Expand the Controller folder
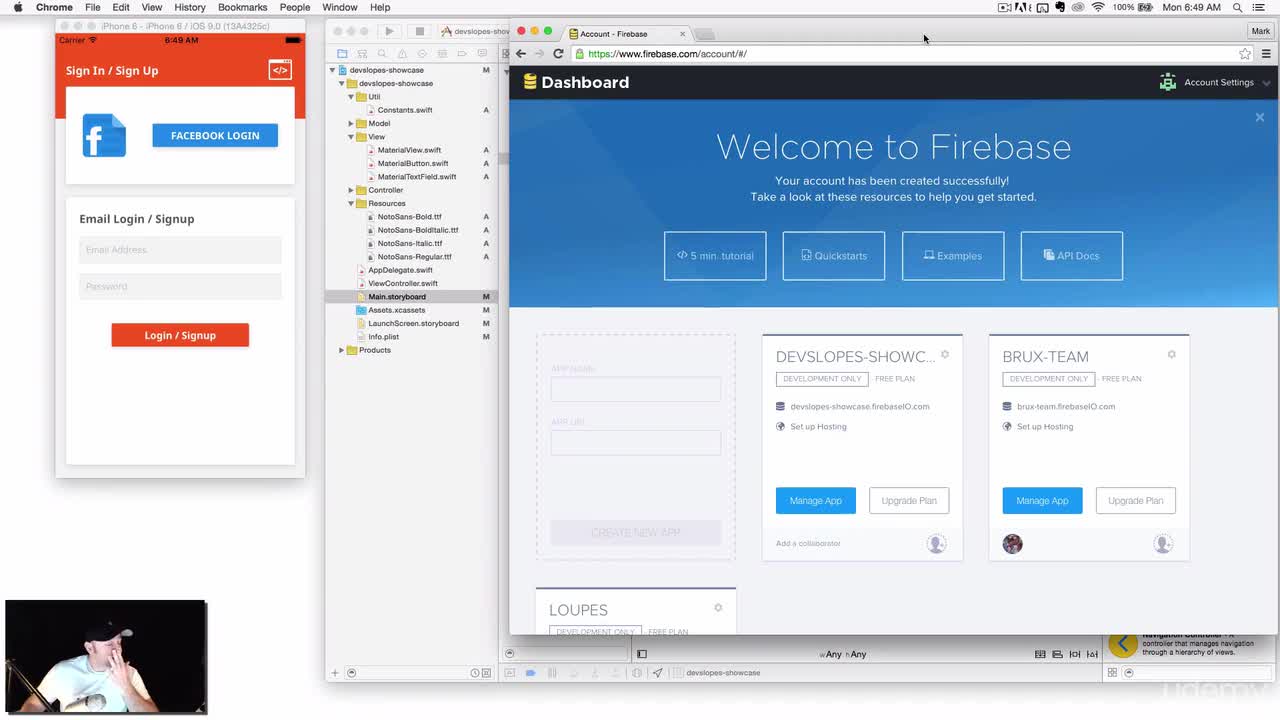The width and height of the screenshot is (1280, 720). tap(351, 190)
